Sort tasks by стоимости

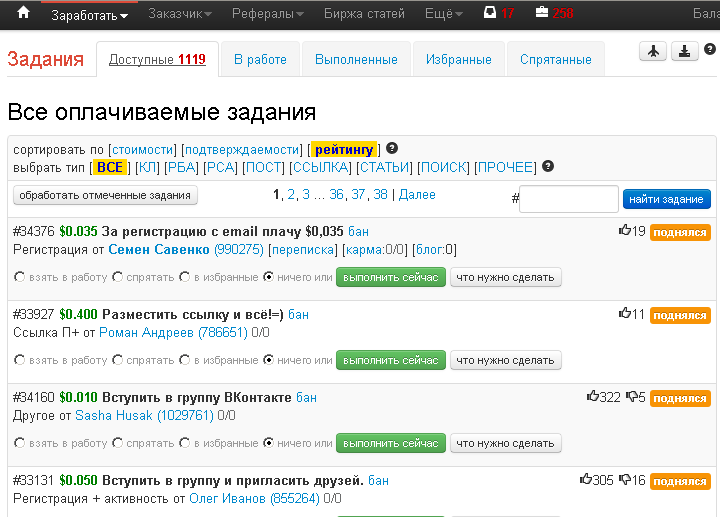coord(142,150)
